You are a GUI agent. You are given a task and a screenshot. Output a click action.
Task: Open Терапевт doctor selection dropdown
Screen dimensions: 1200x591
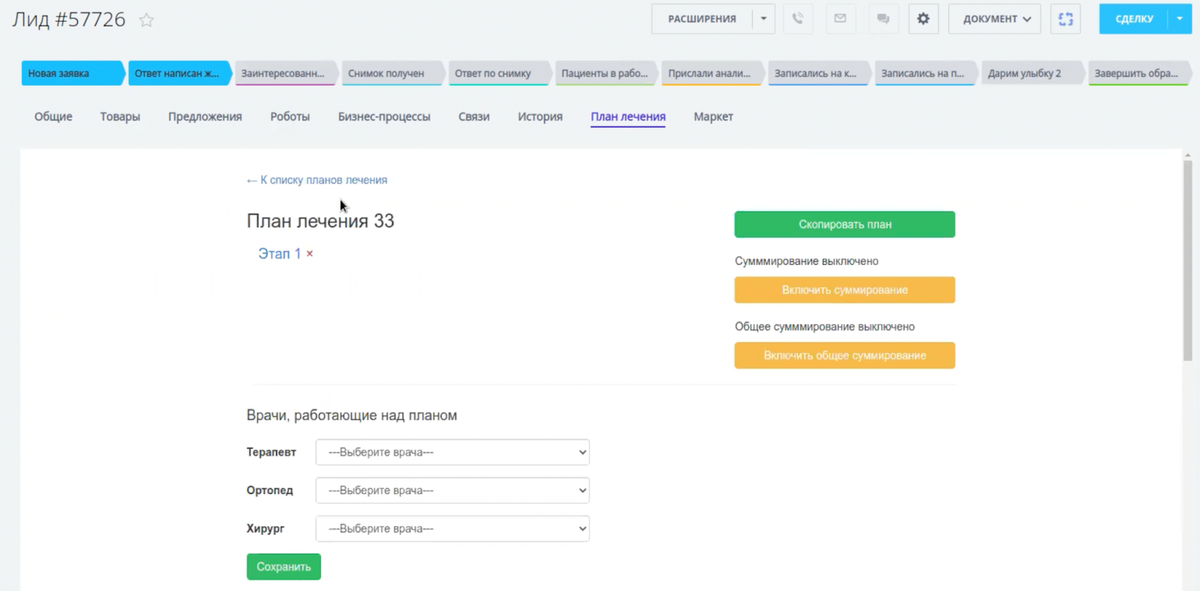coord(453,452)
